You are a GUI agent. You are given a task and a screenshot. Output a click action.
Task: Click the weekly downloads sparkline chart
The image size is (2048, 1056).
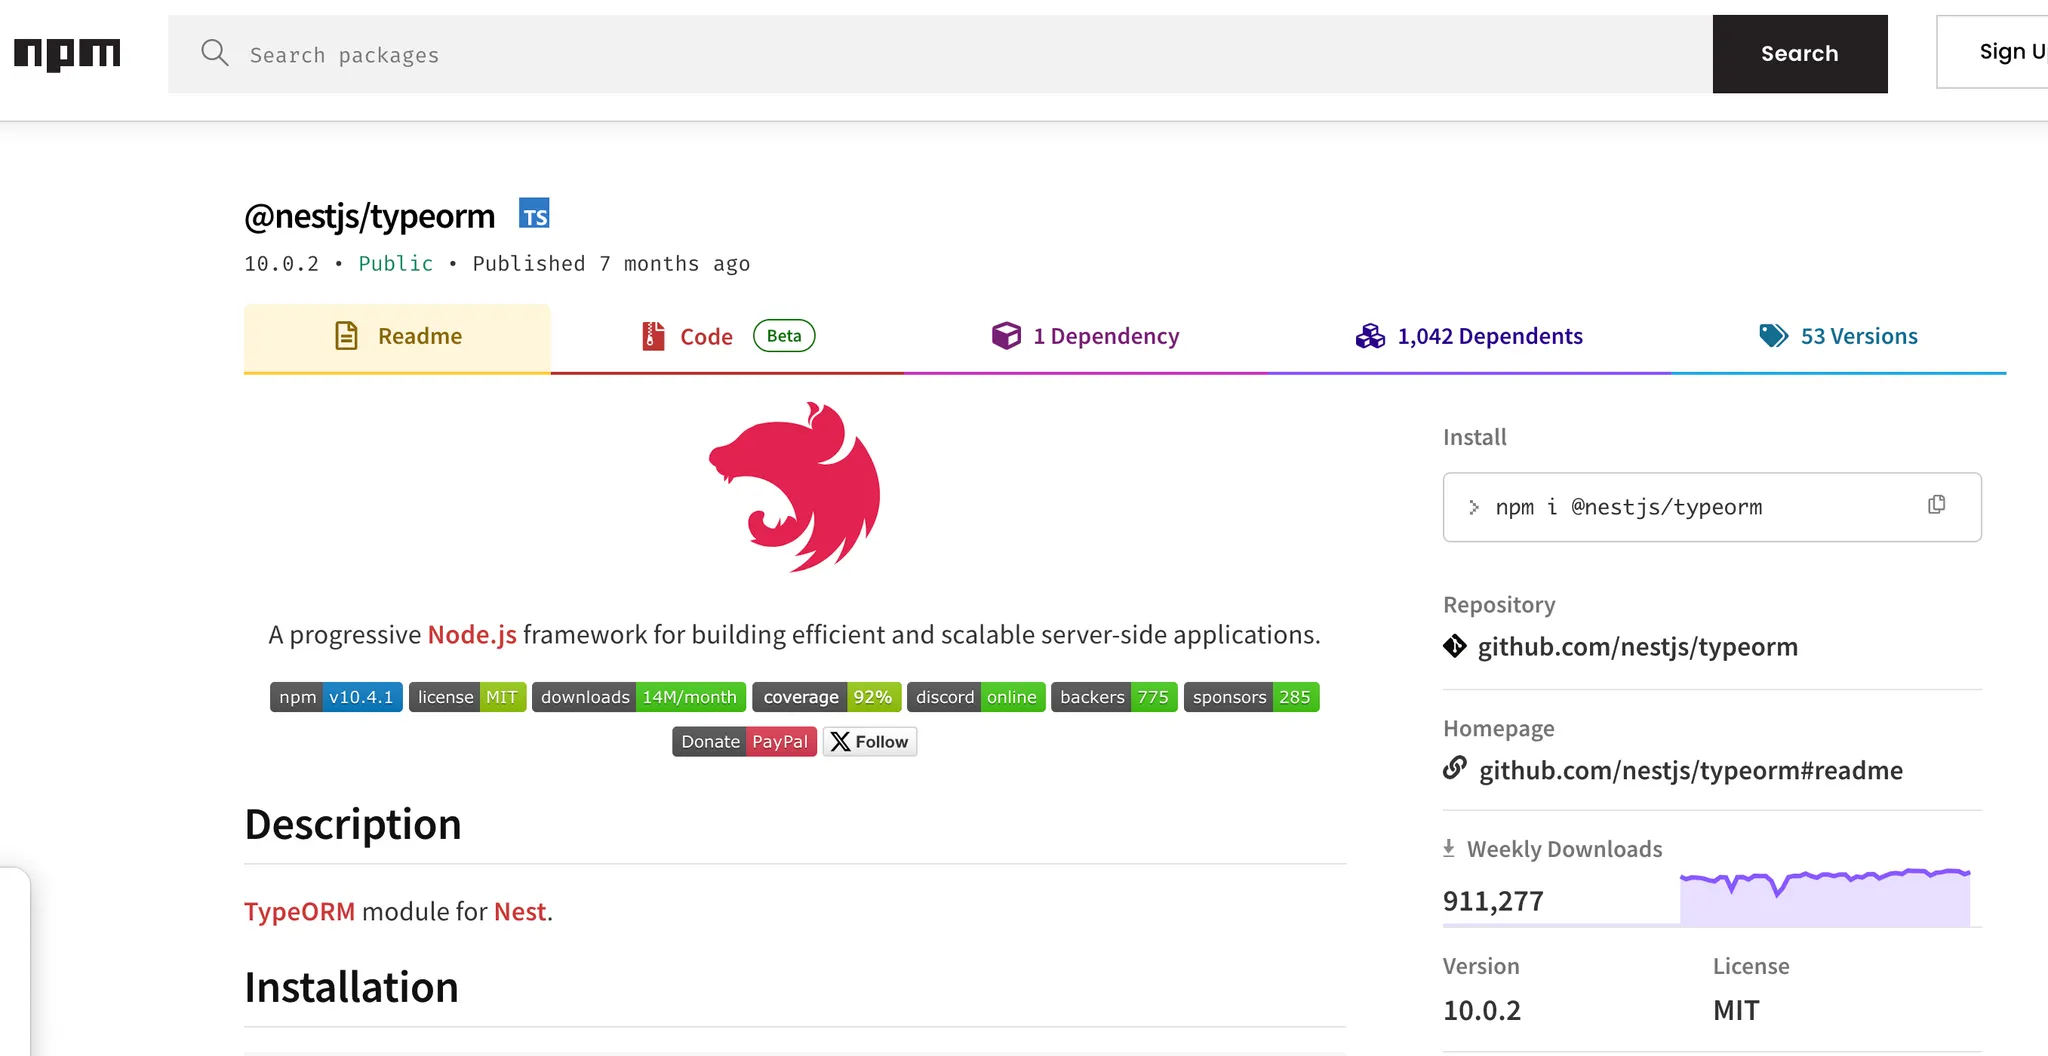click(x=1825, y=897)
